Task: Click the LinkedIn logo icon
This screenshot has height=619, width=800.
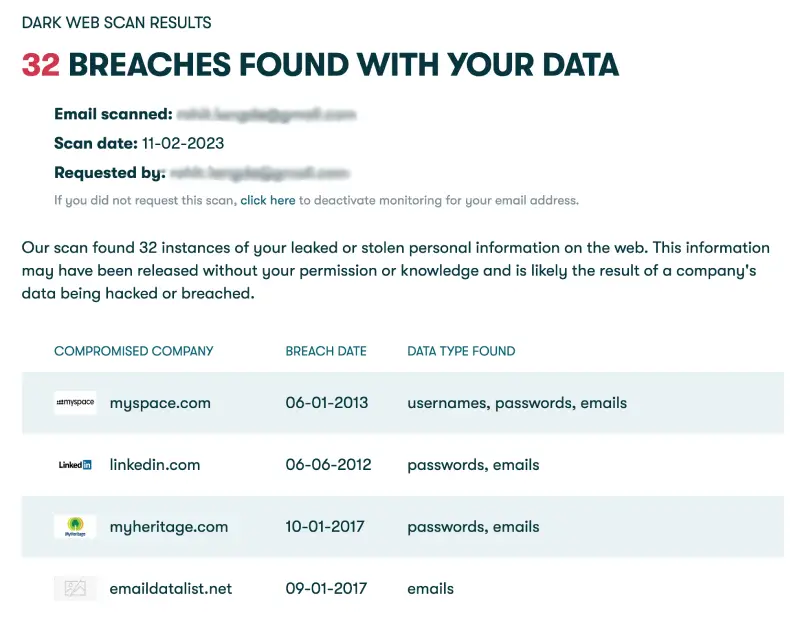Action: (x=75, y=465)
